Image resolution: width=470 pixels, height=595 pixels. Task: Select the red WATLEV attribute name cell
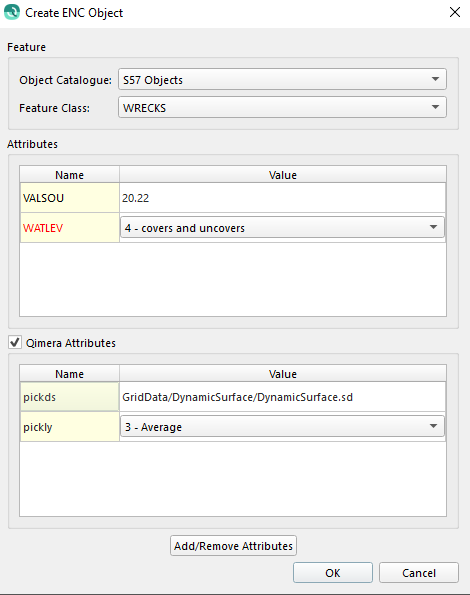point(70,228)
